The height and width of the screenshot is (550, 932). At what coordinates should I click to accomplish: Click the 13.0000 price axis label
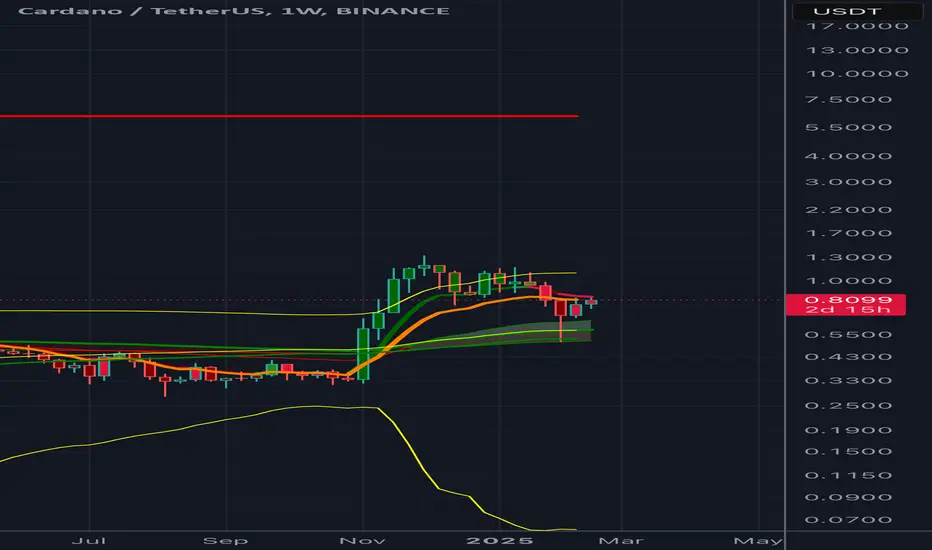[857, 50]
